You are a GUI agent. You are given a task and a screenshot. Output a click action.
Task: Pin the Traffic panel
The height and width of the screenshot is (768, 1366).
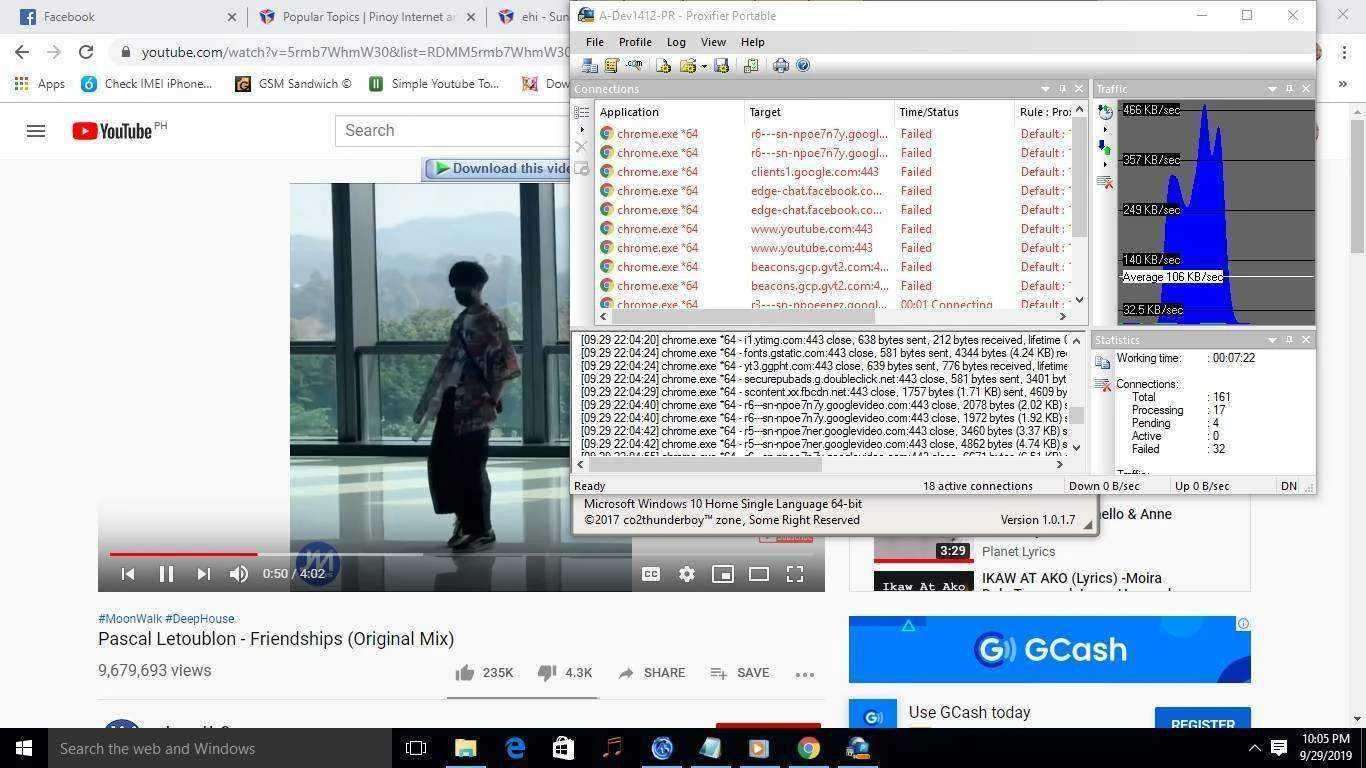click(1289, 89)
